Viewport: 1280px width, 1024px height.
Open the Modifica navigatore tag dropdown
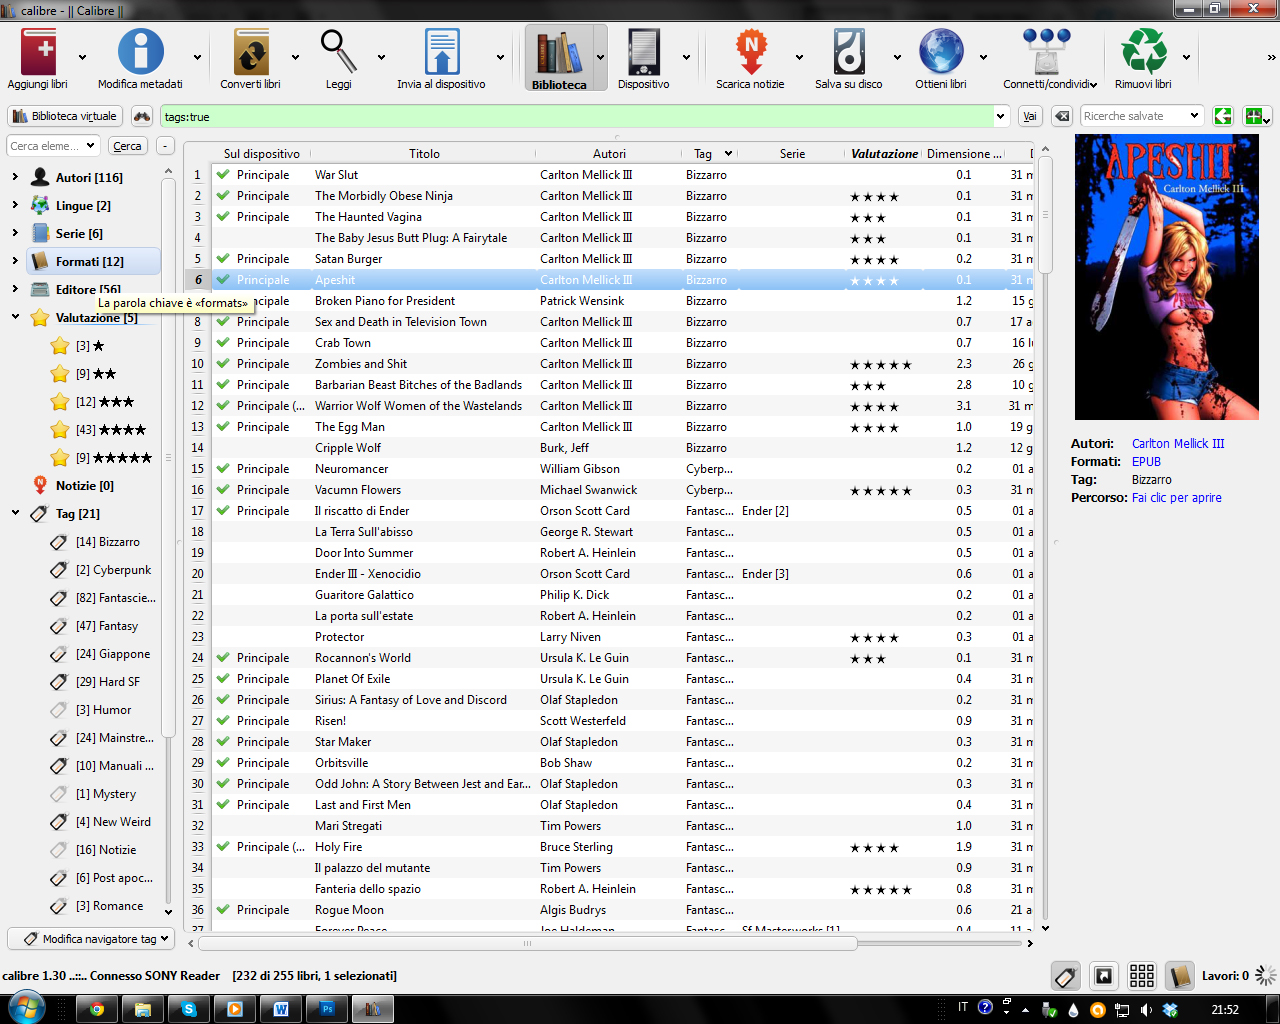[x=92, y=939]
